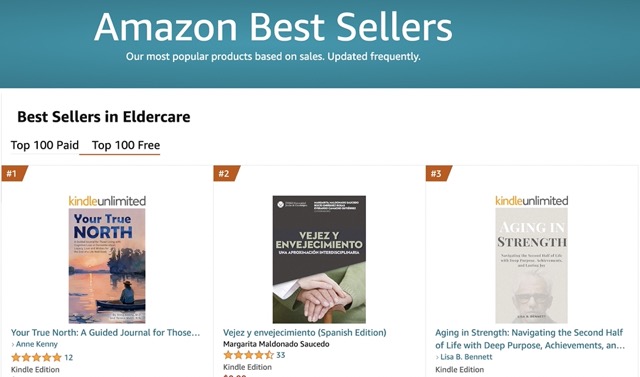Click Kindle Unlimited logo above Your True North

click(x=107, y=201)
